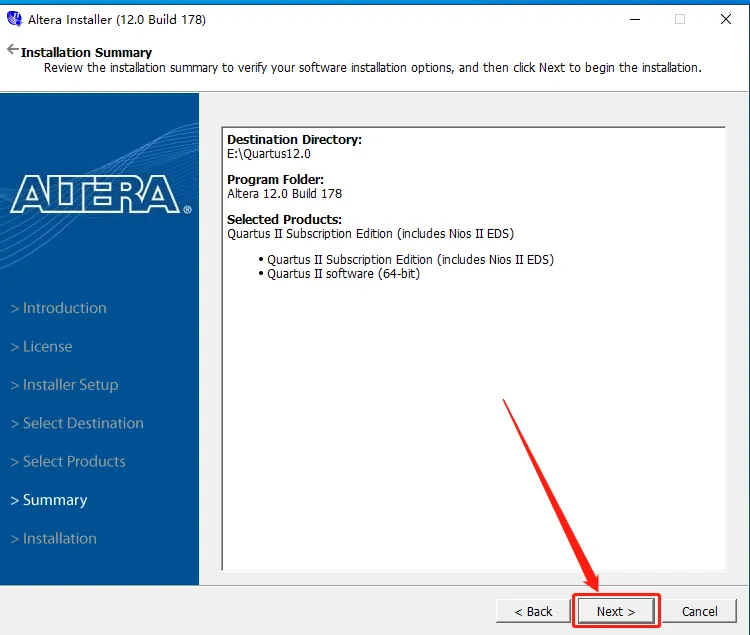Click the Altera Installer title bar icon
750x635 pixels.
(14, 19)
